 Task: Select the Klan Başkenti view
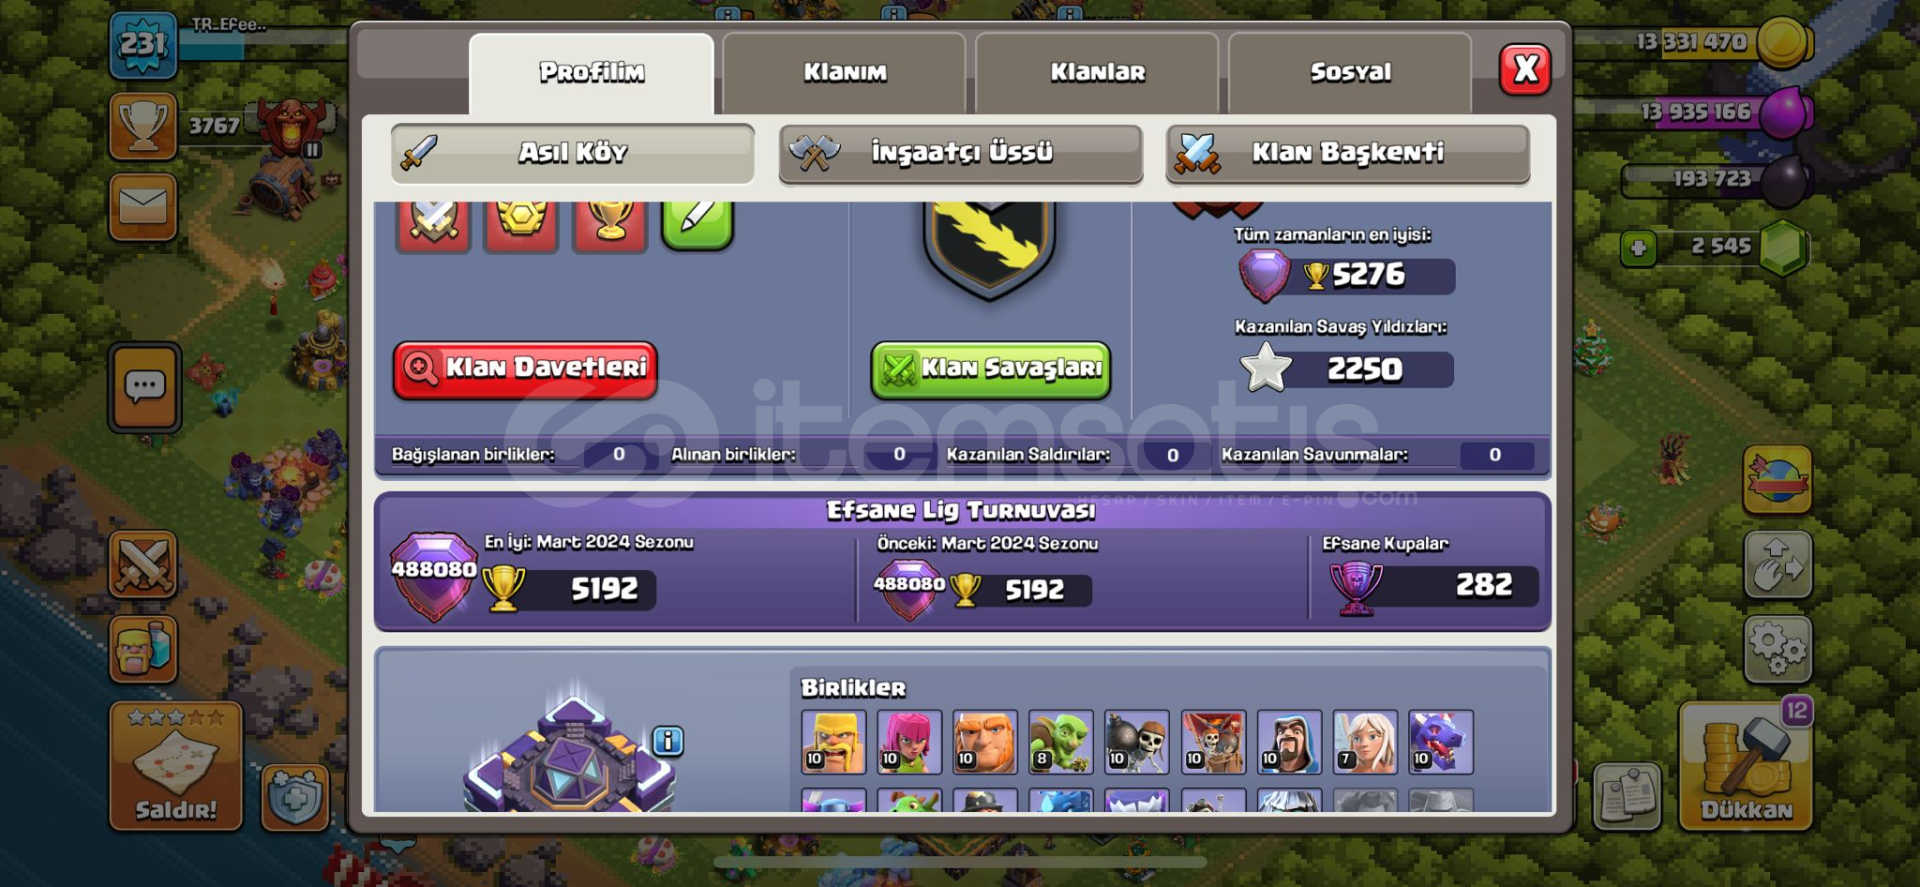1347,153
